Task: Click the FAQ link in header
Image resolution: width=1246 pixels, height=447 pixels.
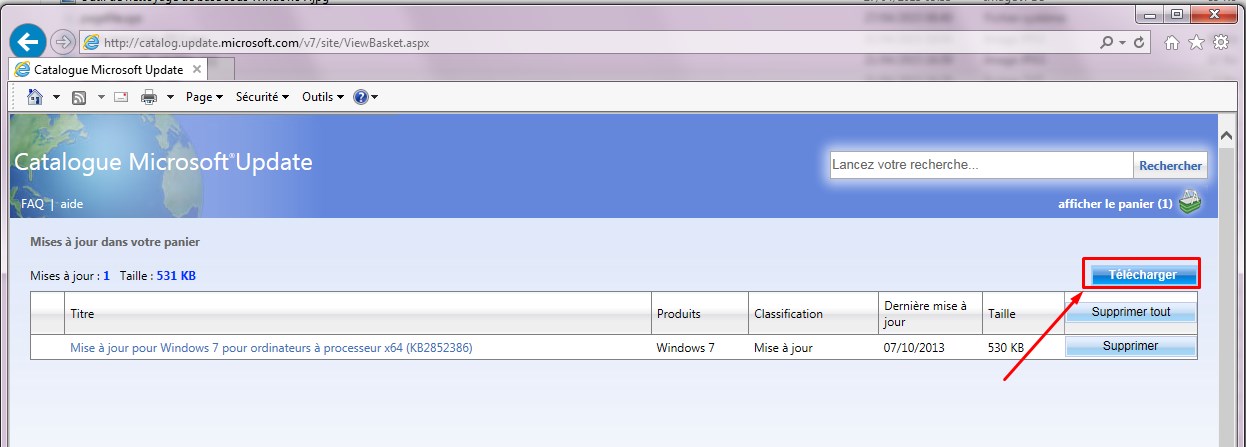Action: 32,204
